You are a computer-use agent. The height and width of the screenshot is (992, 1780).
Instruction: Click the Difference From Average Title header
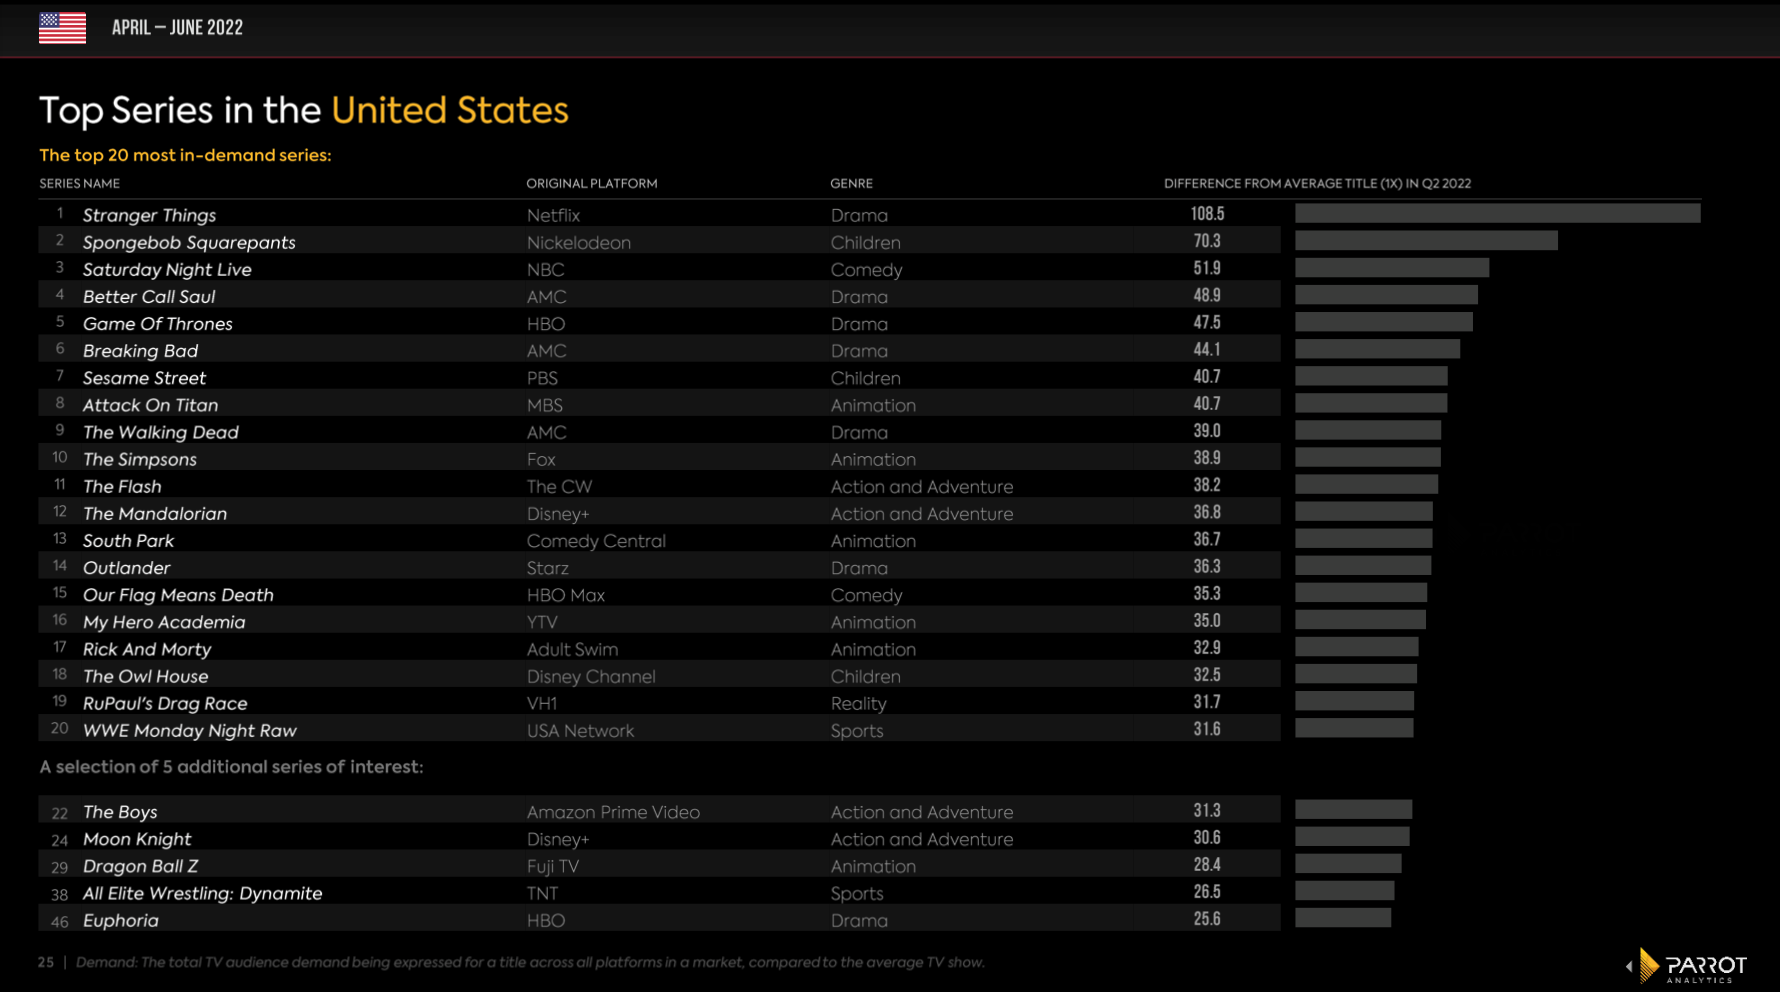(x=1317, y=183)
